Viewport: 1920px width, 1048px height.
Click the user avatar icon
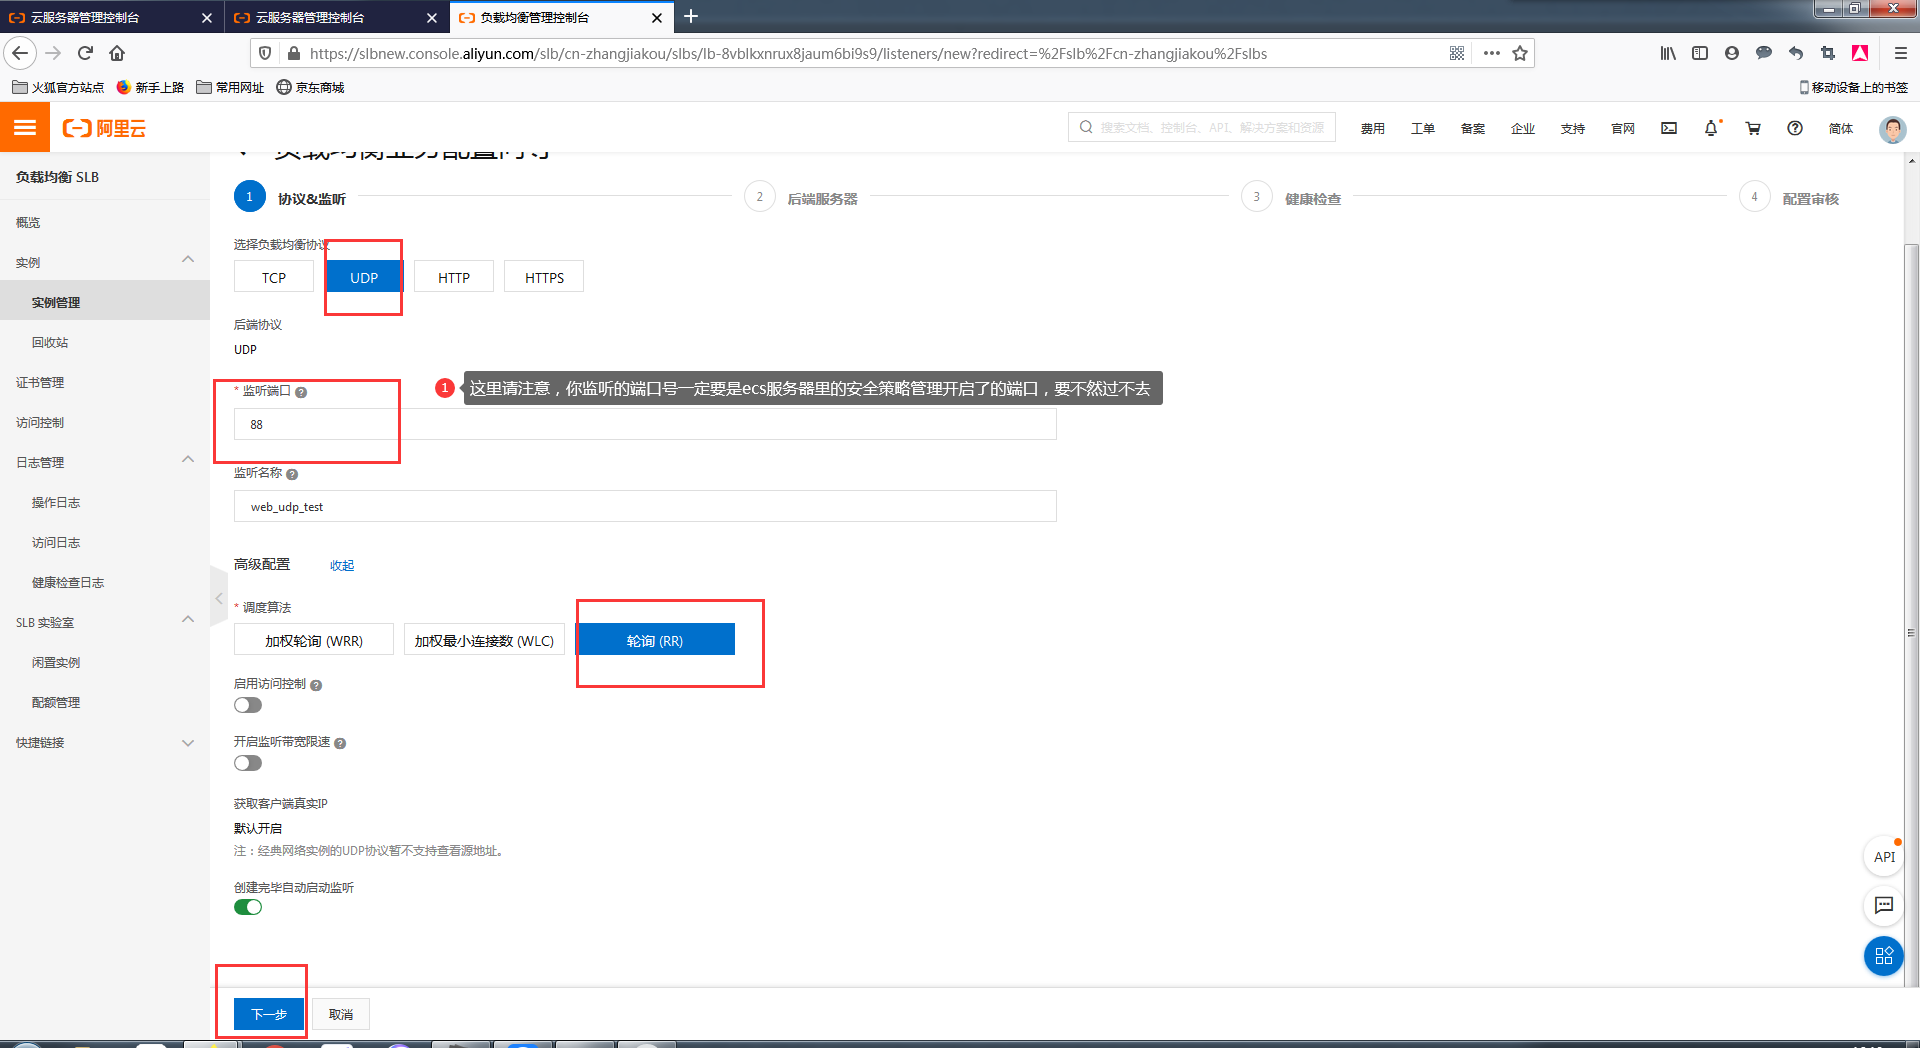click(x=1892, y=129)
